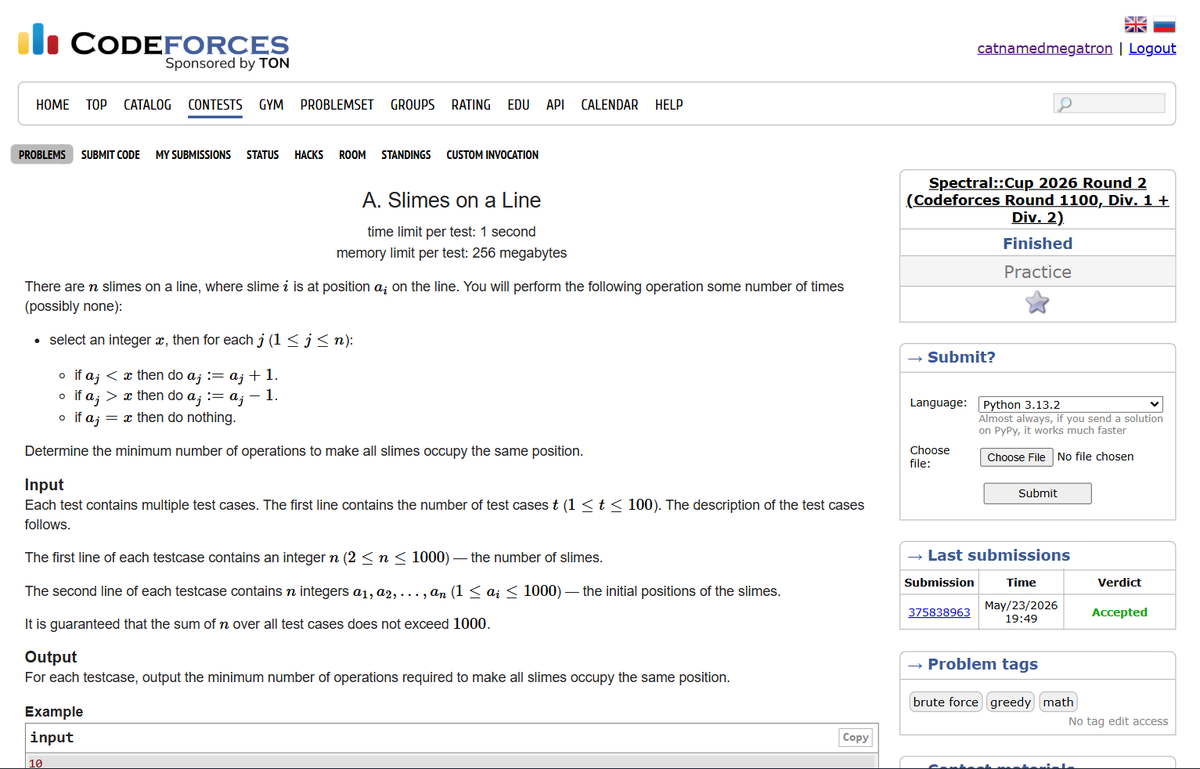Screen dimensions: 1200x769
Task: Click the Verdict column header
Action: [1119, 582]
